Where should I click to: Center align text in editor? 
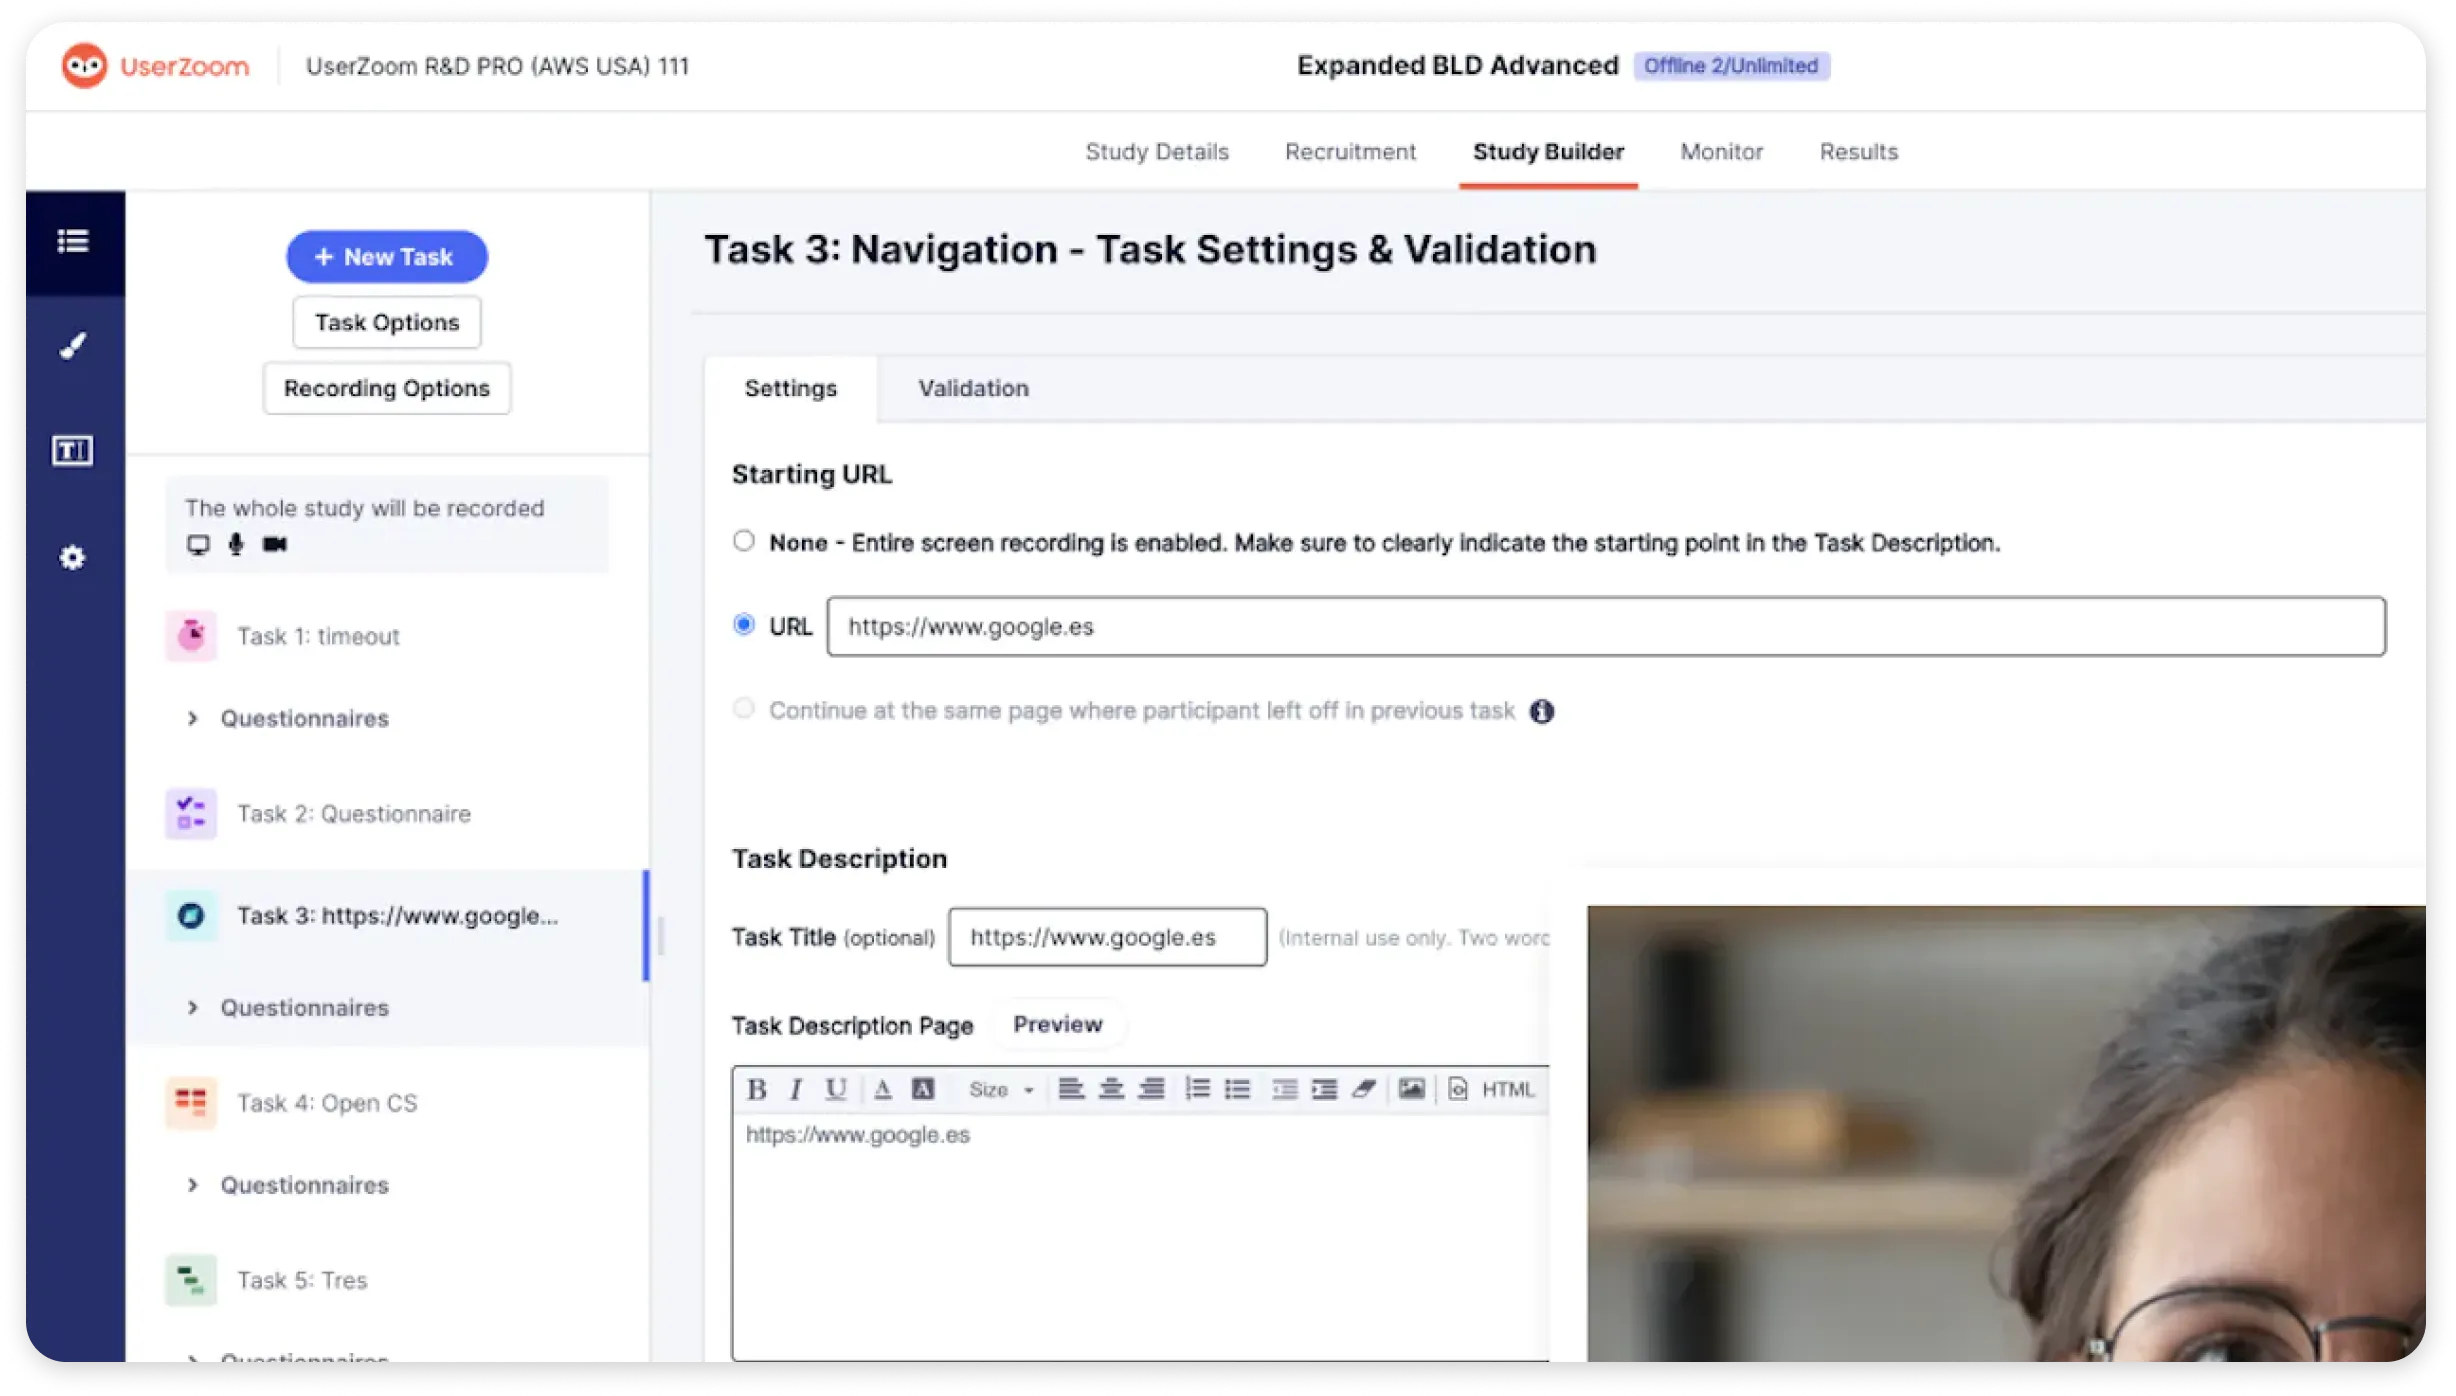pos(1111,1089)
